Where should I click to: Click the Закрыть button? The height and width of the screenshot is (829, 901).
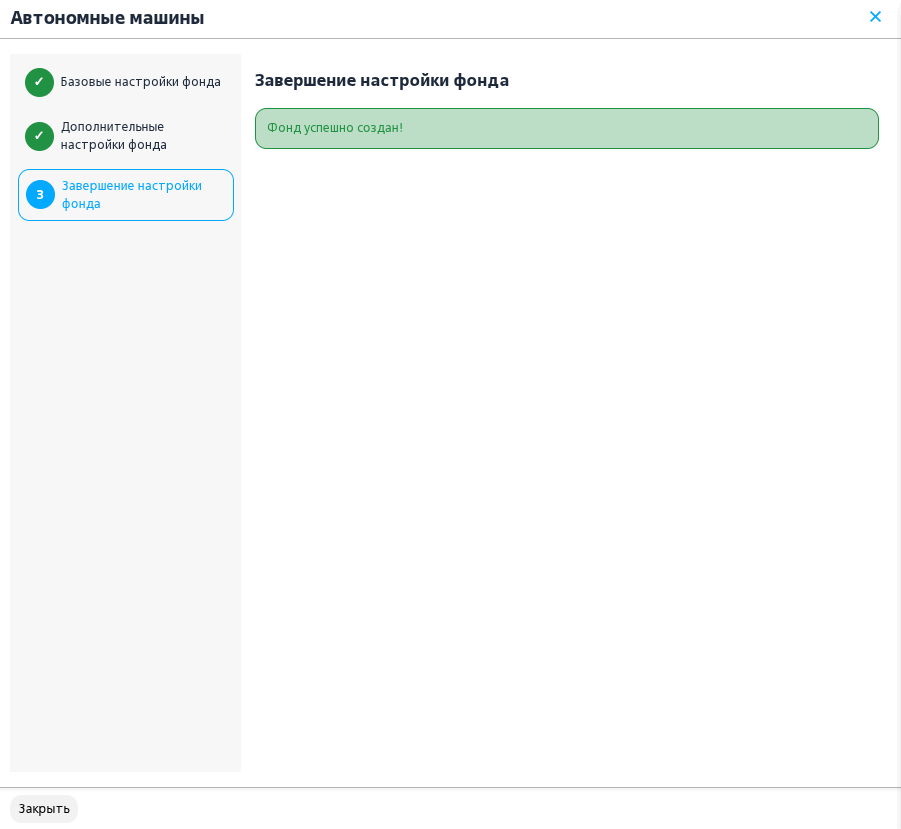click(44, 809)
